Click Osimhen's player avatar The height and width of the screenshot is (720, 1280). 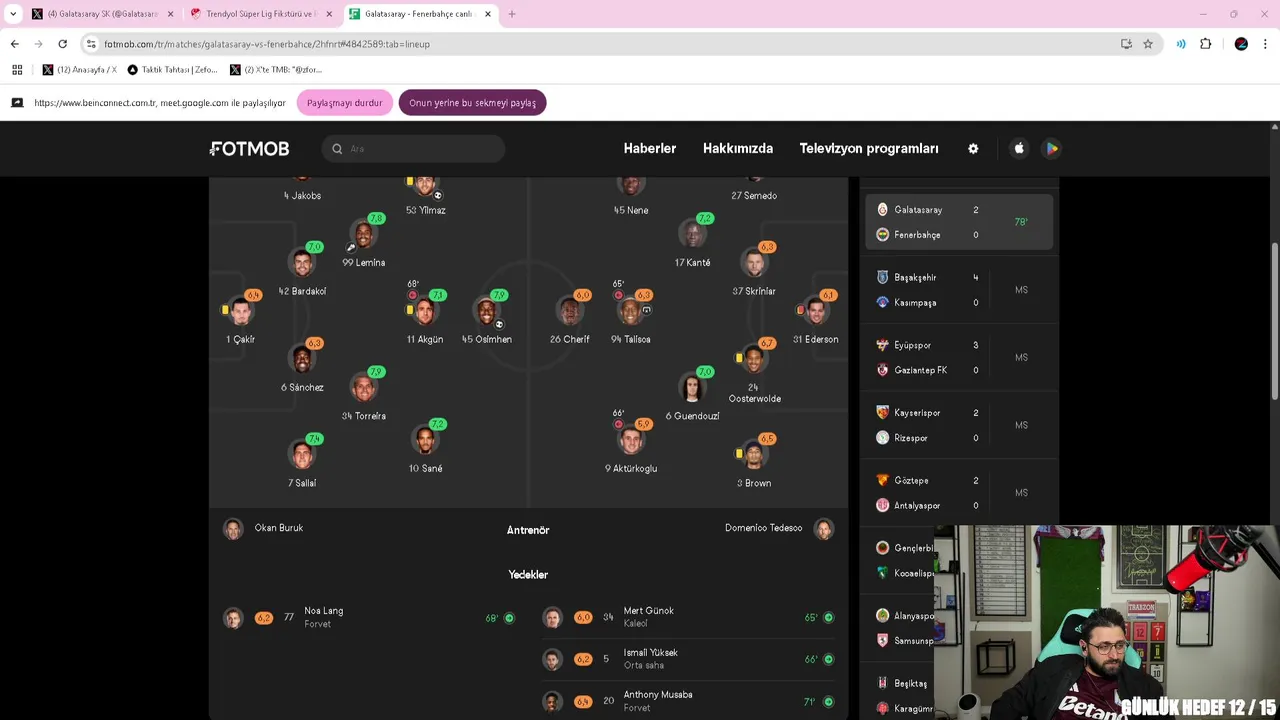click(x=486, y=311)
